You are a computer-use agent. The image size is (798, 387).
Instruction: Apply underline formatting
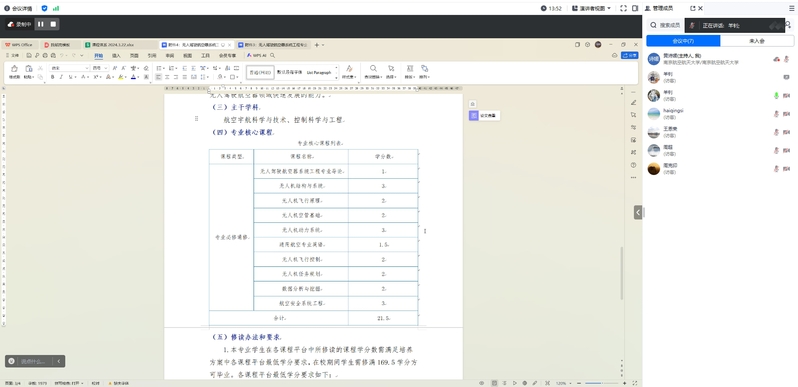(71, 77)
